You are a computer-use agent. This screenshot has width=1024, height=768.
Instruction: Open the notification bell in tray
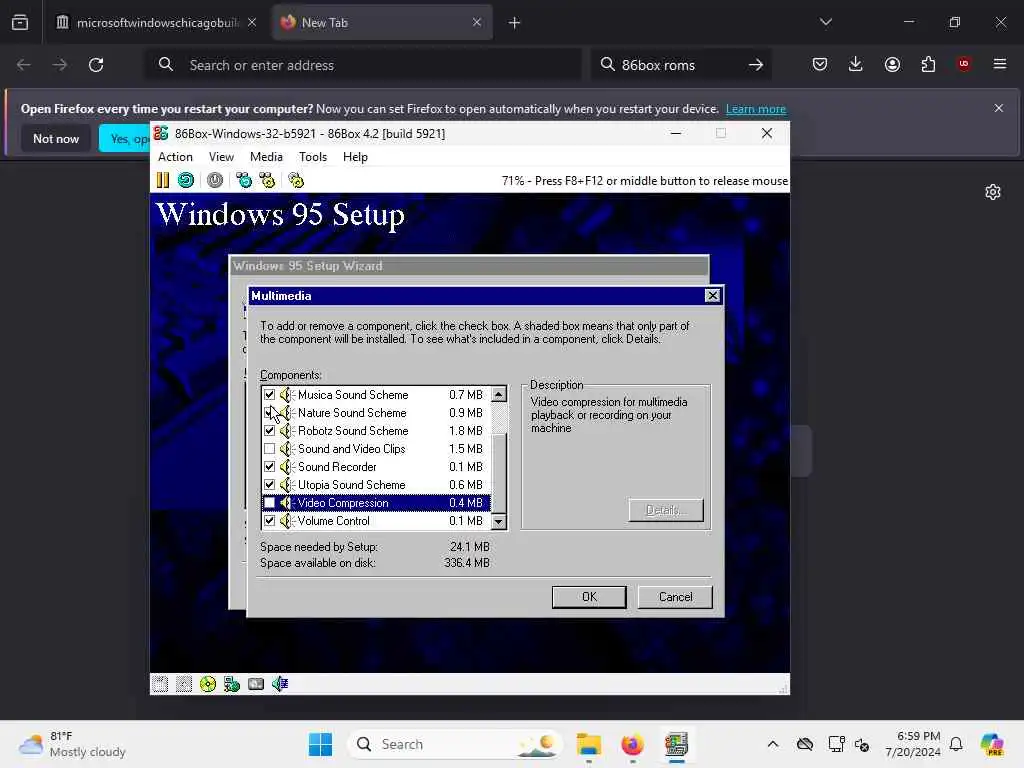[x=956, y=744]
